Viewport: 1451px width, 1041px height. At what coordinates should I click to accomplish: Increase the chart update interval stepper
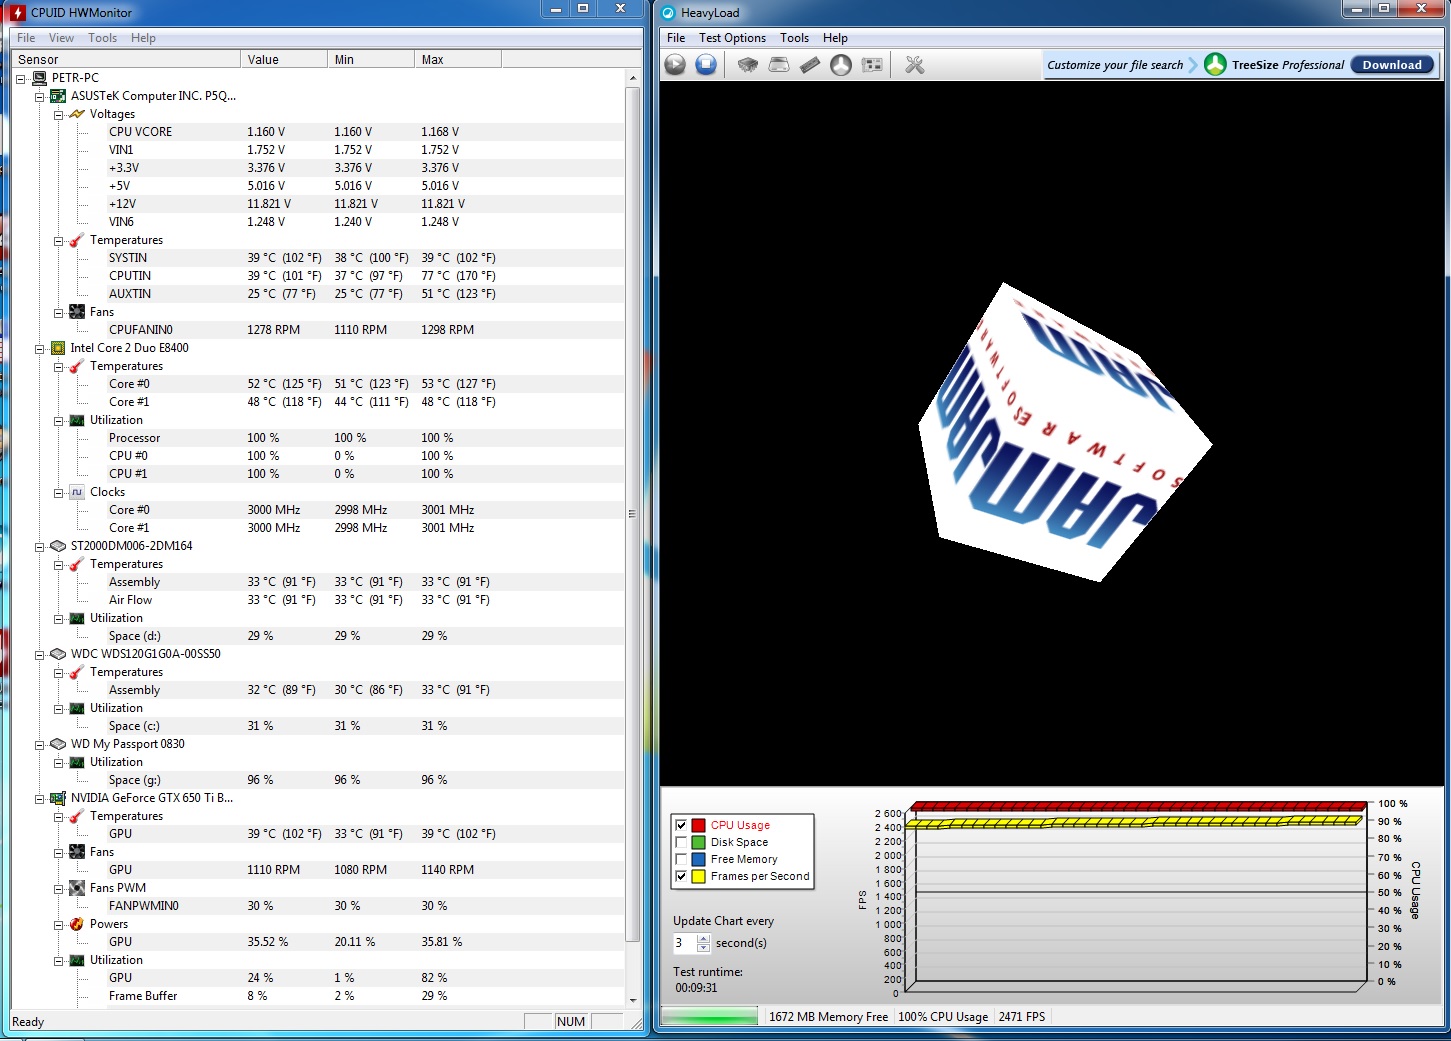pos(703,938)
